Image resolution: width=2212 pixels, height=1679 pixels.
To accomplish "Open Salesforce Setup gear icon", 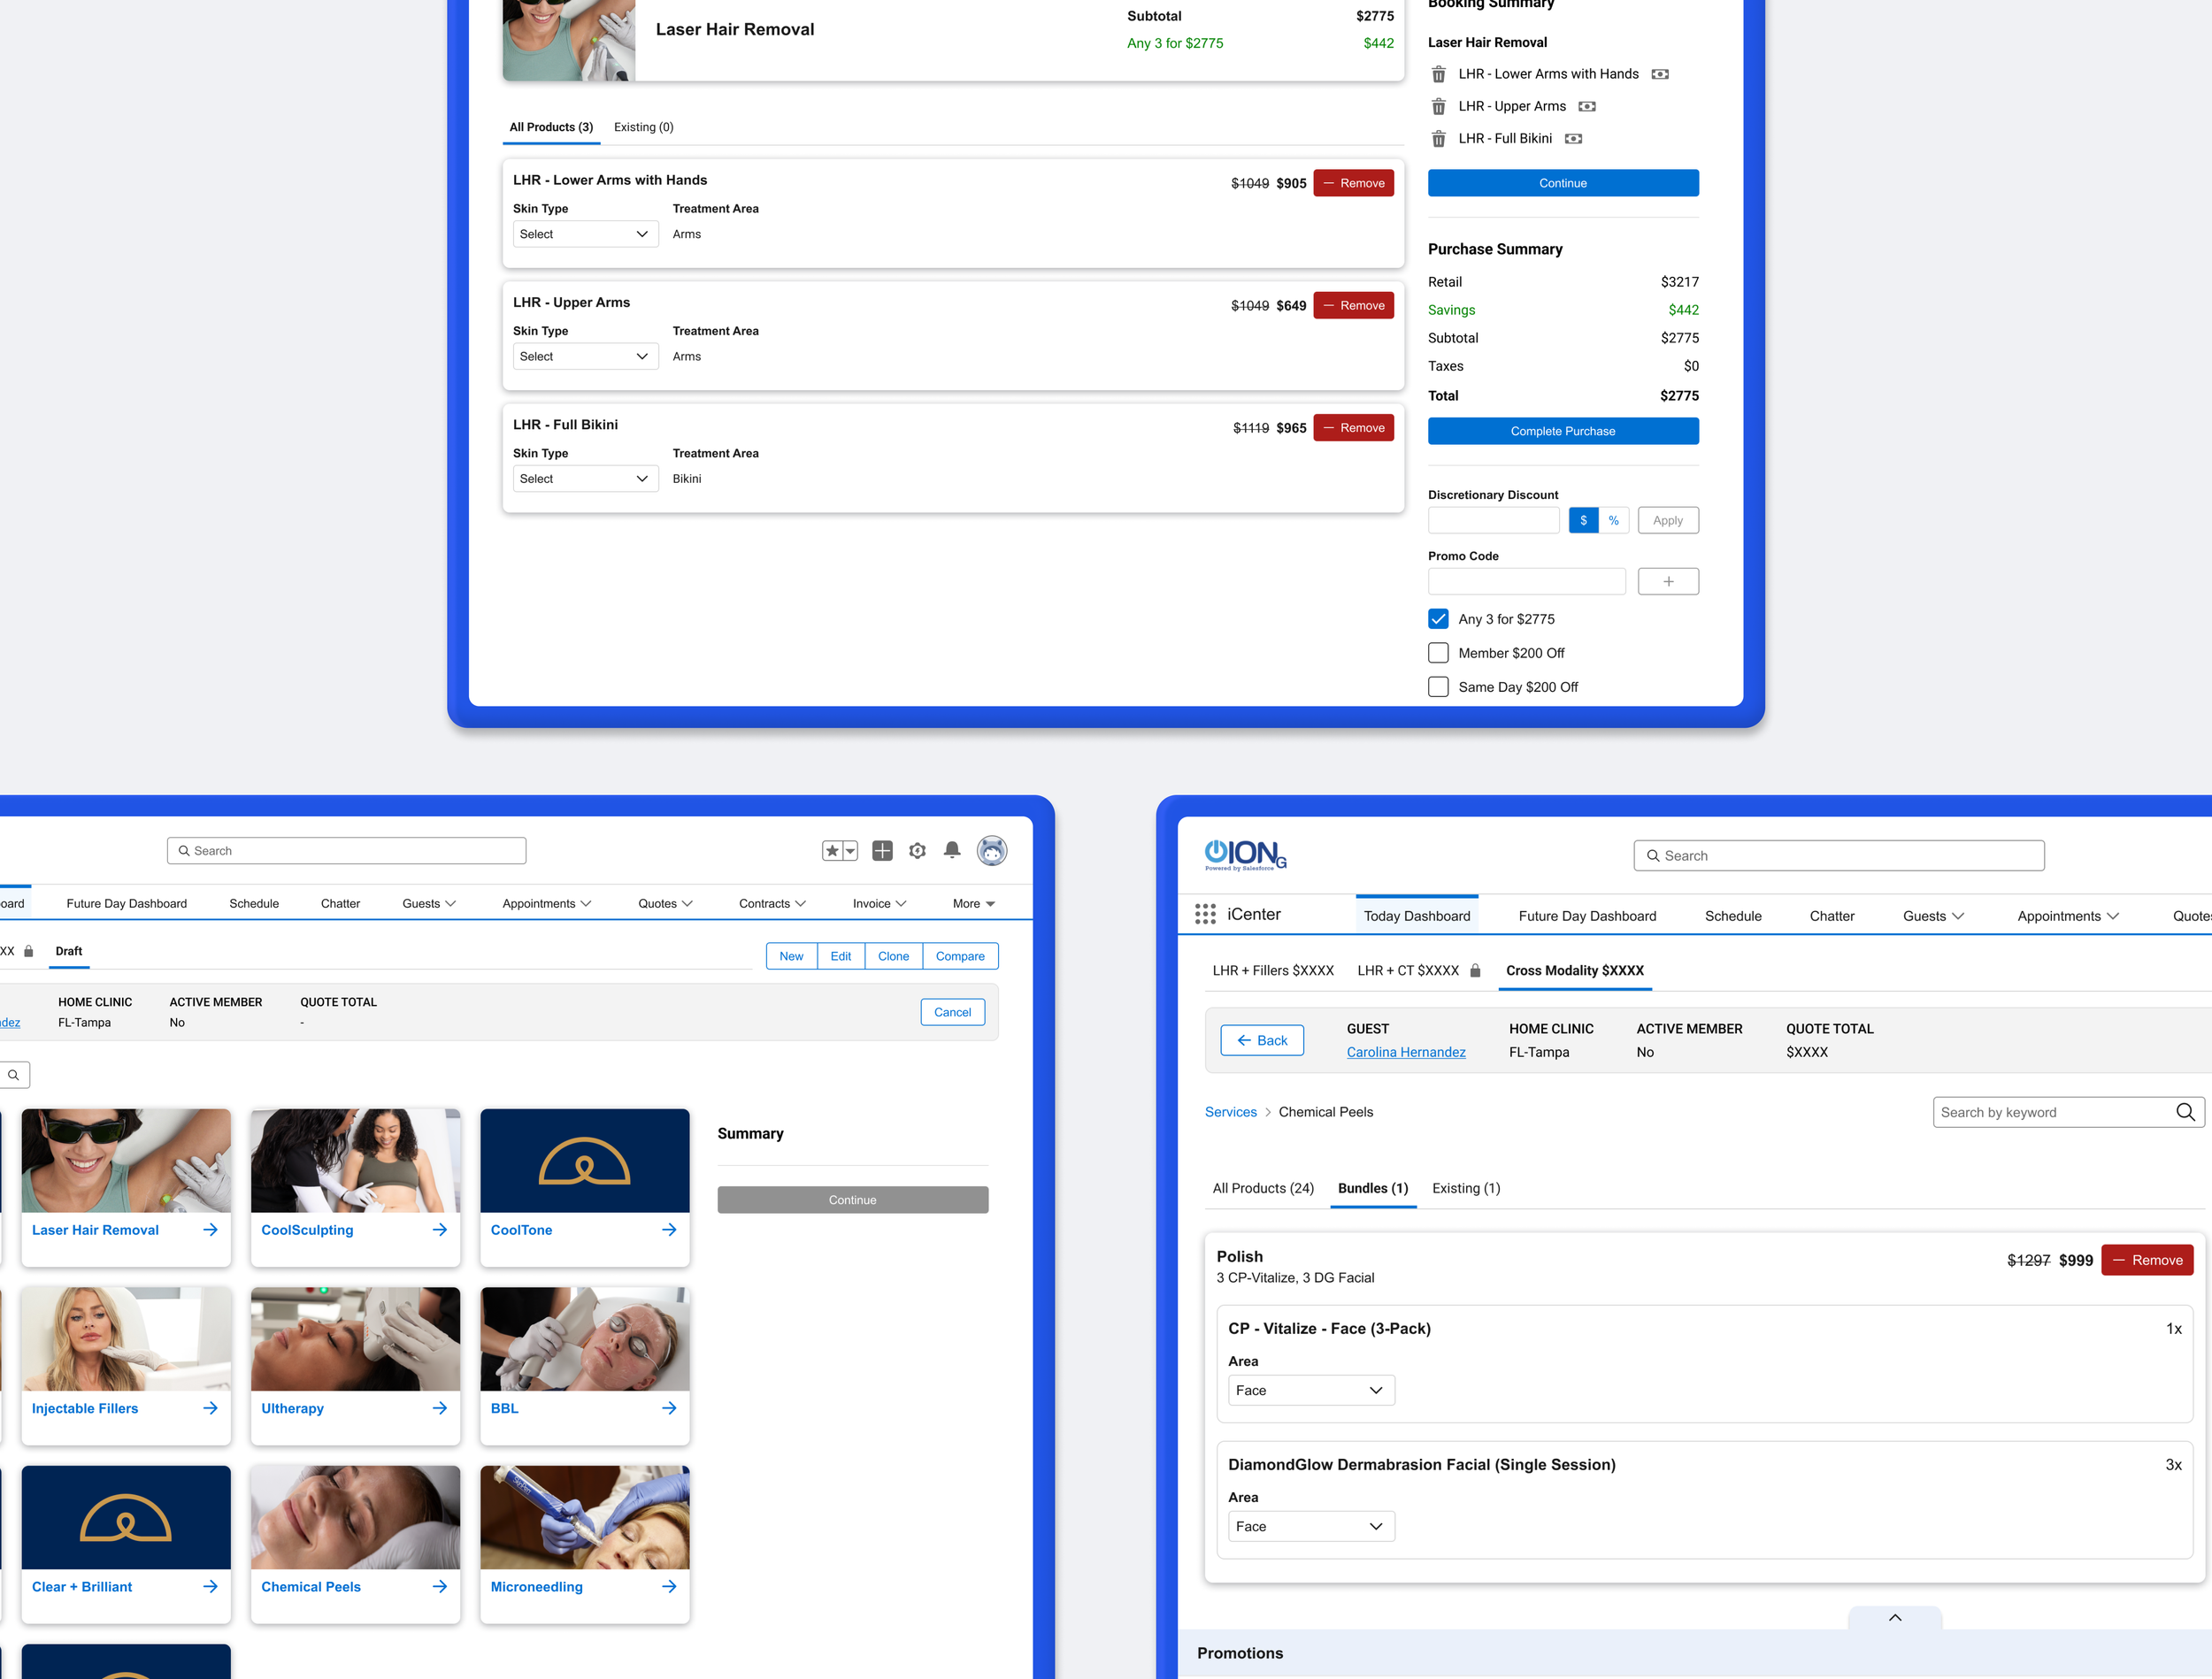I will [x=917, y=850].
